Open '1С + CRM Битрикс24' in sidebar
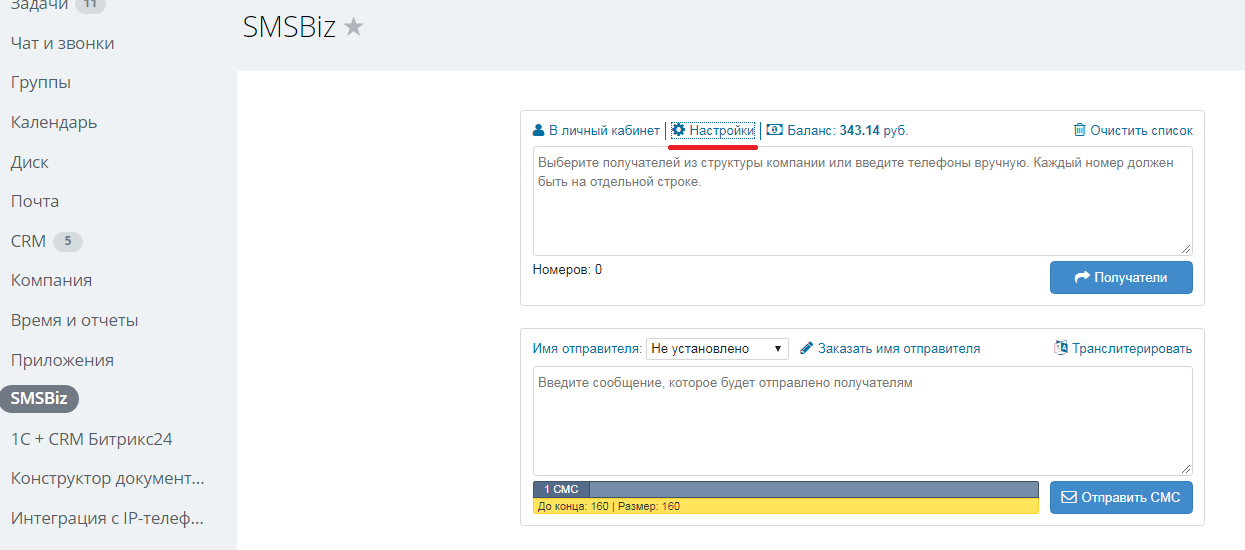The width and height of the screenshot is (1245, 550). [92, 439]
